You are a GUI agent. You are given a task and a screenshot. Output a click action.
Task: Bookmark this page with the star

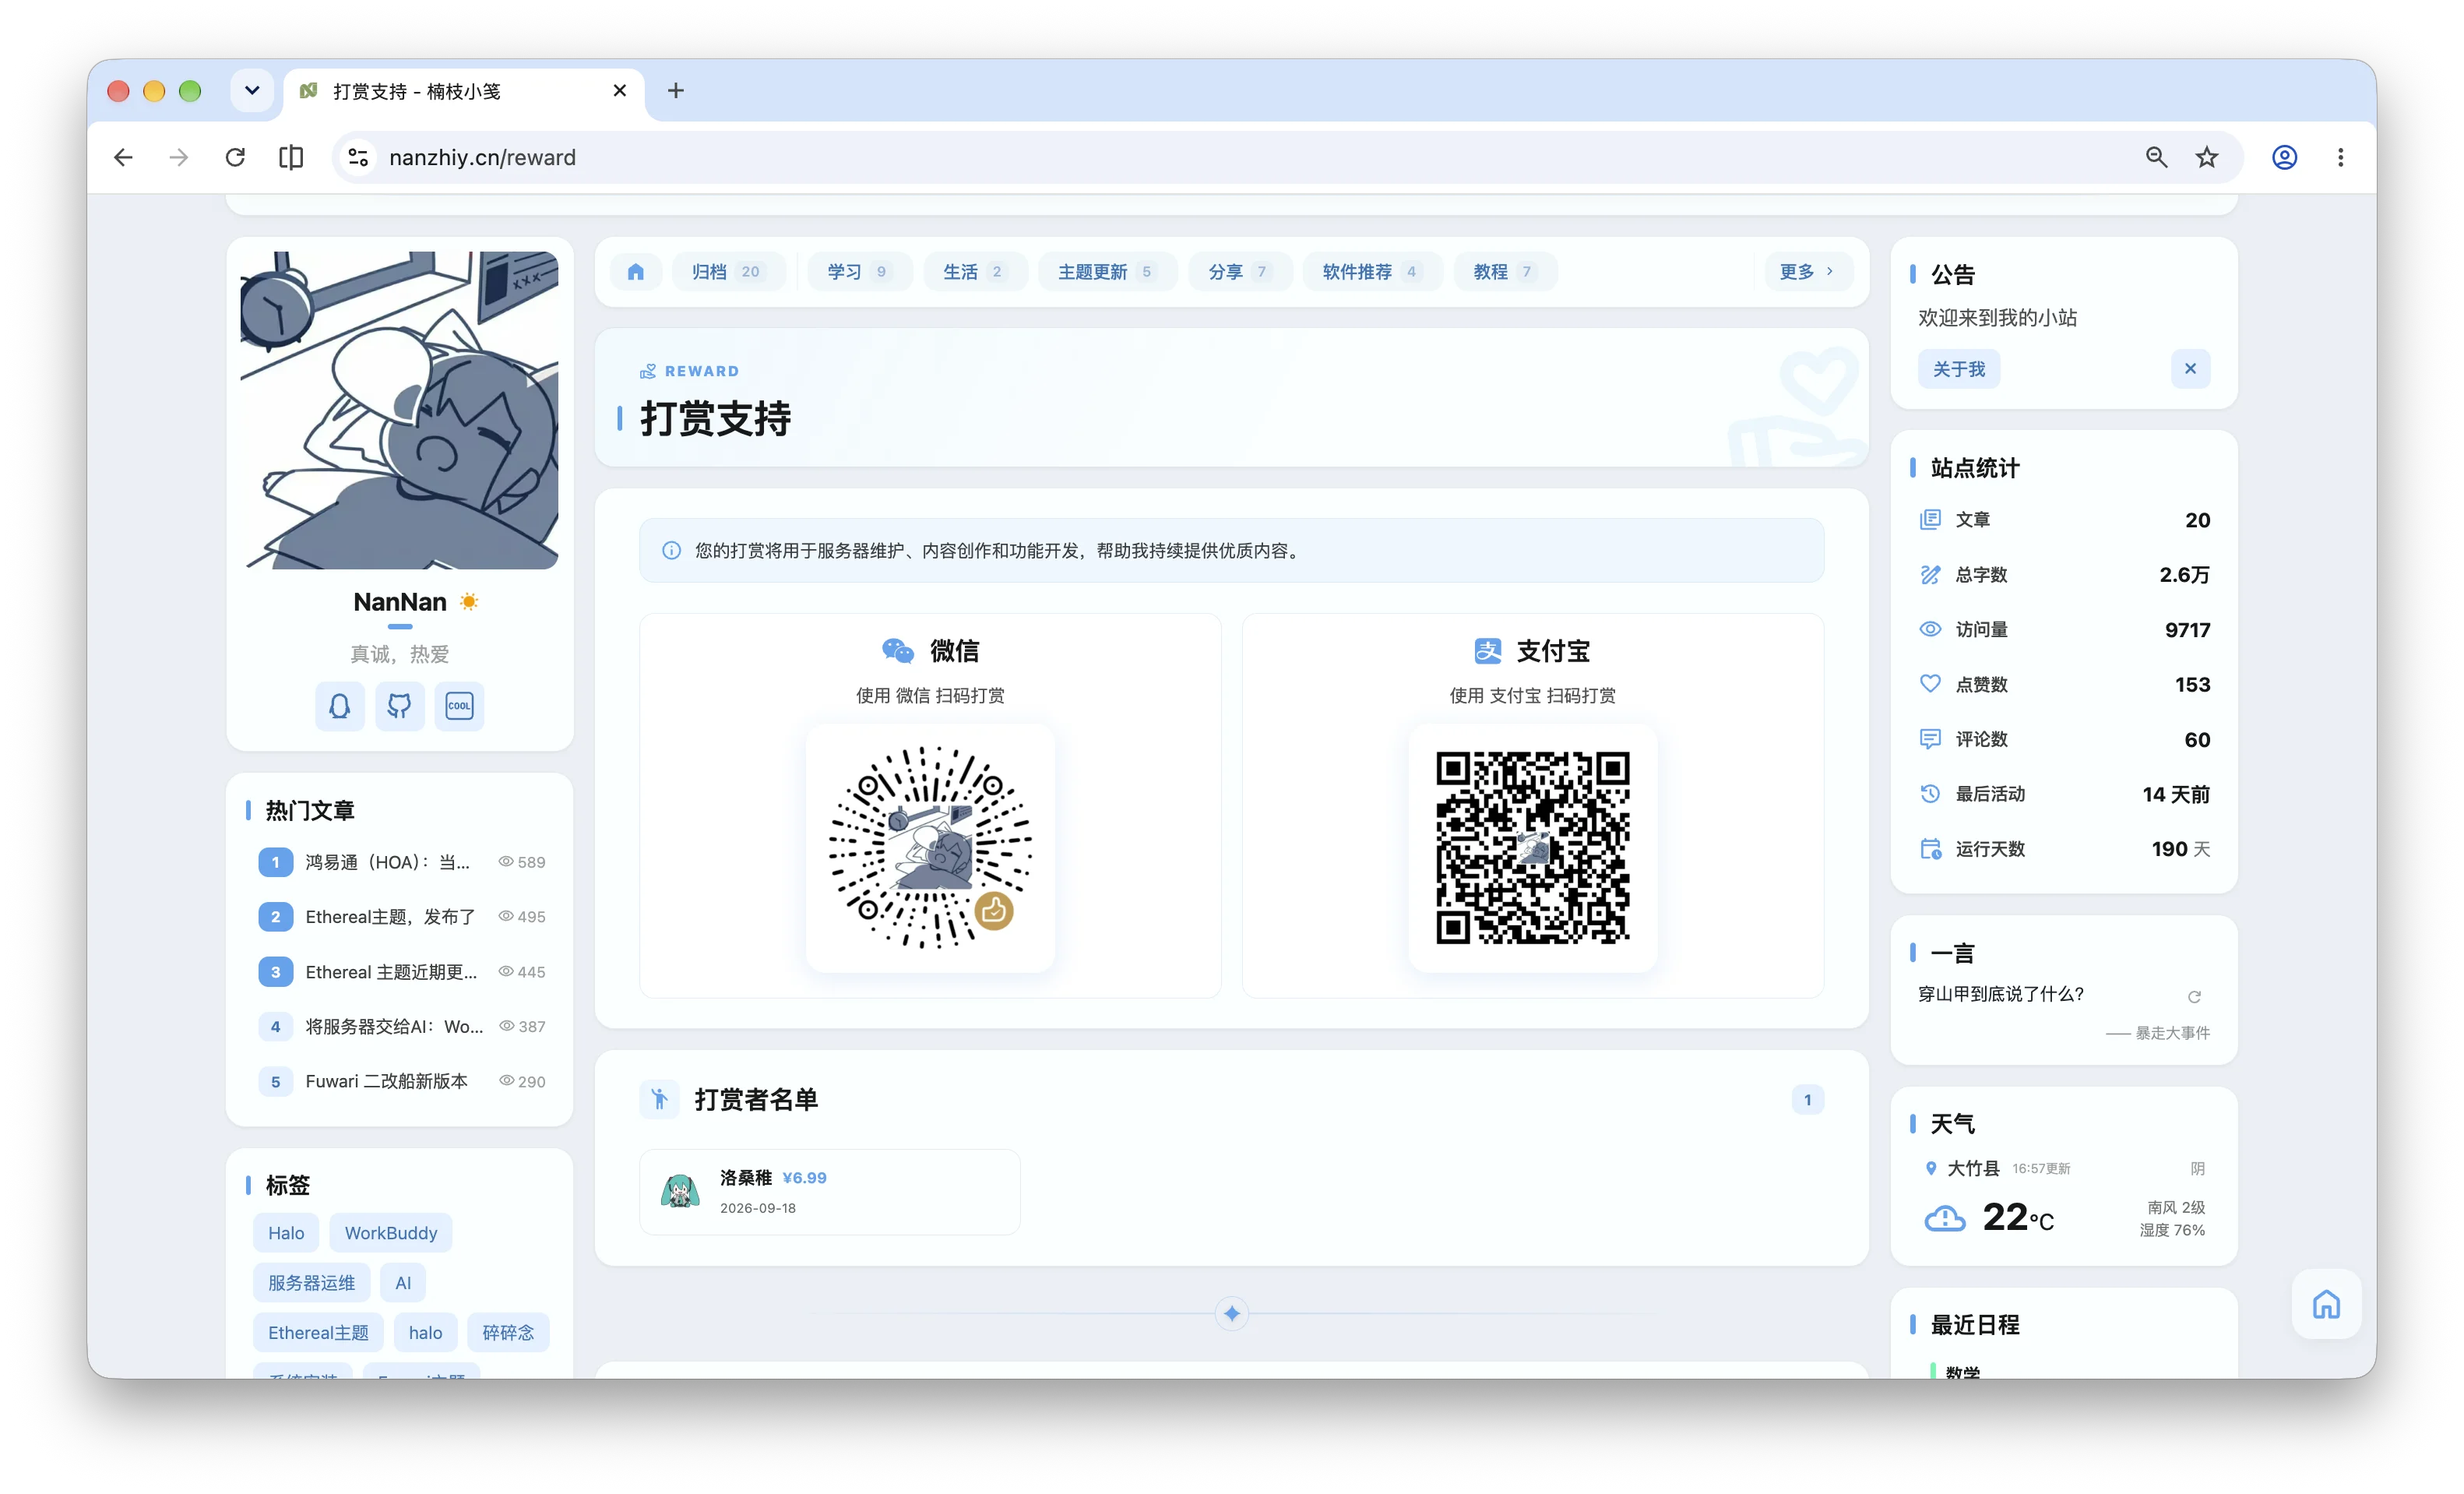pos(2206,157)
